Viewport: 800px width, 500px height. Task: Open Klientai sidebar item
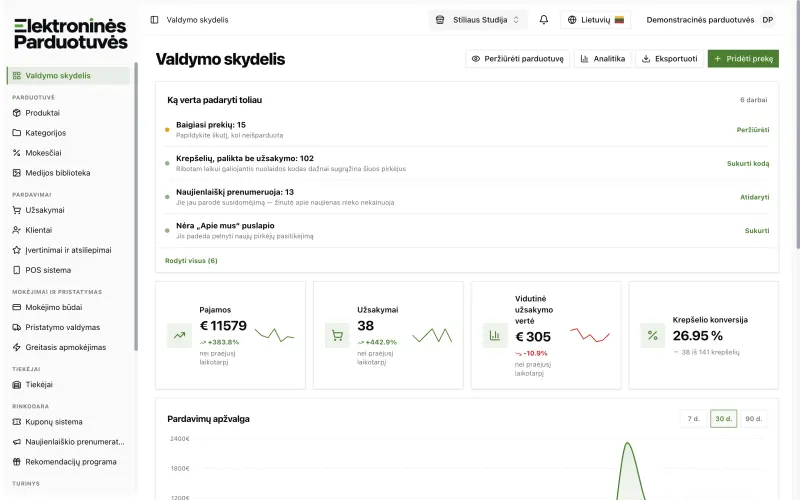tap(68, 230)
